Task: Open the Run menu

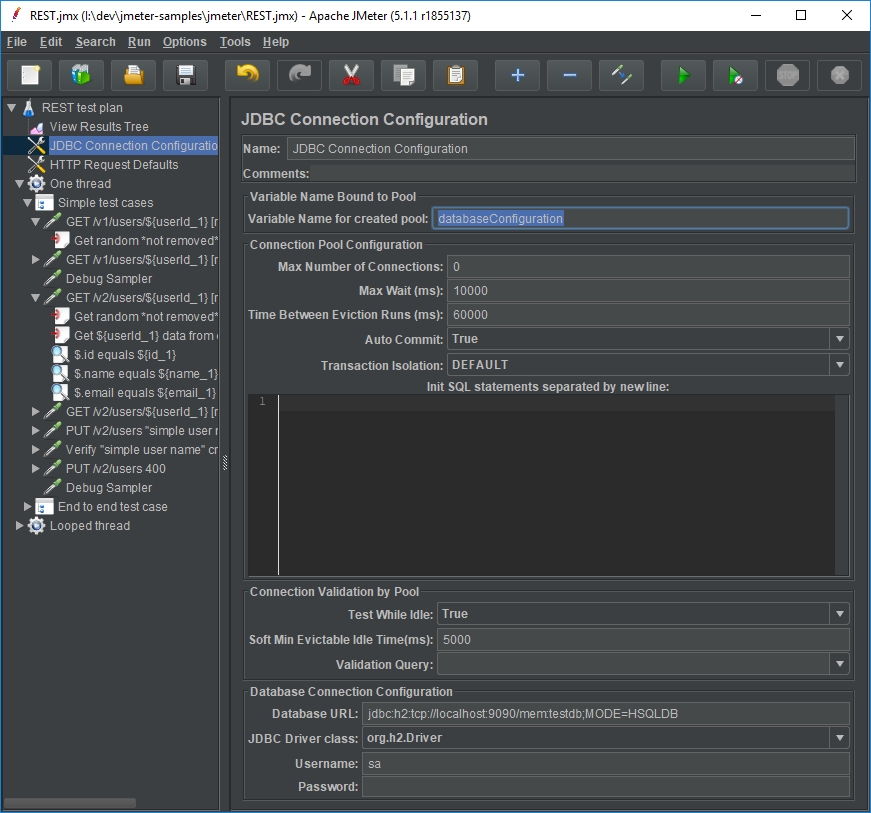Action: (x=139, y=42)
